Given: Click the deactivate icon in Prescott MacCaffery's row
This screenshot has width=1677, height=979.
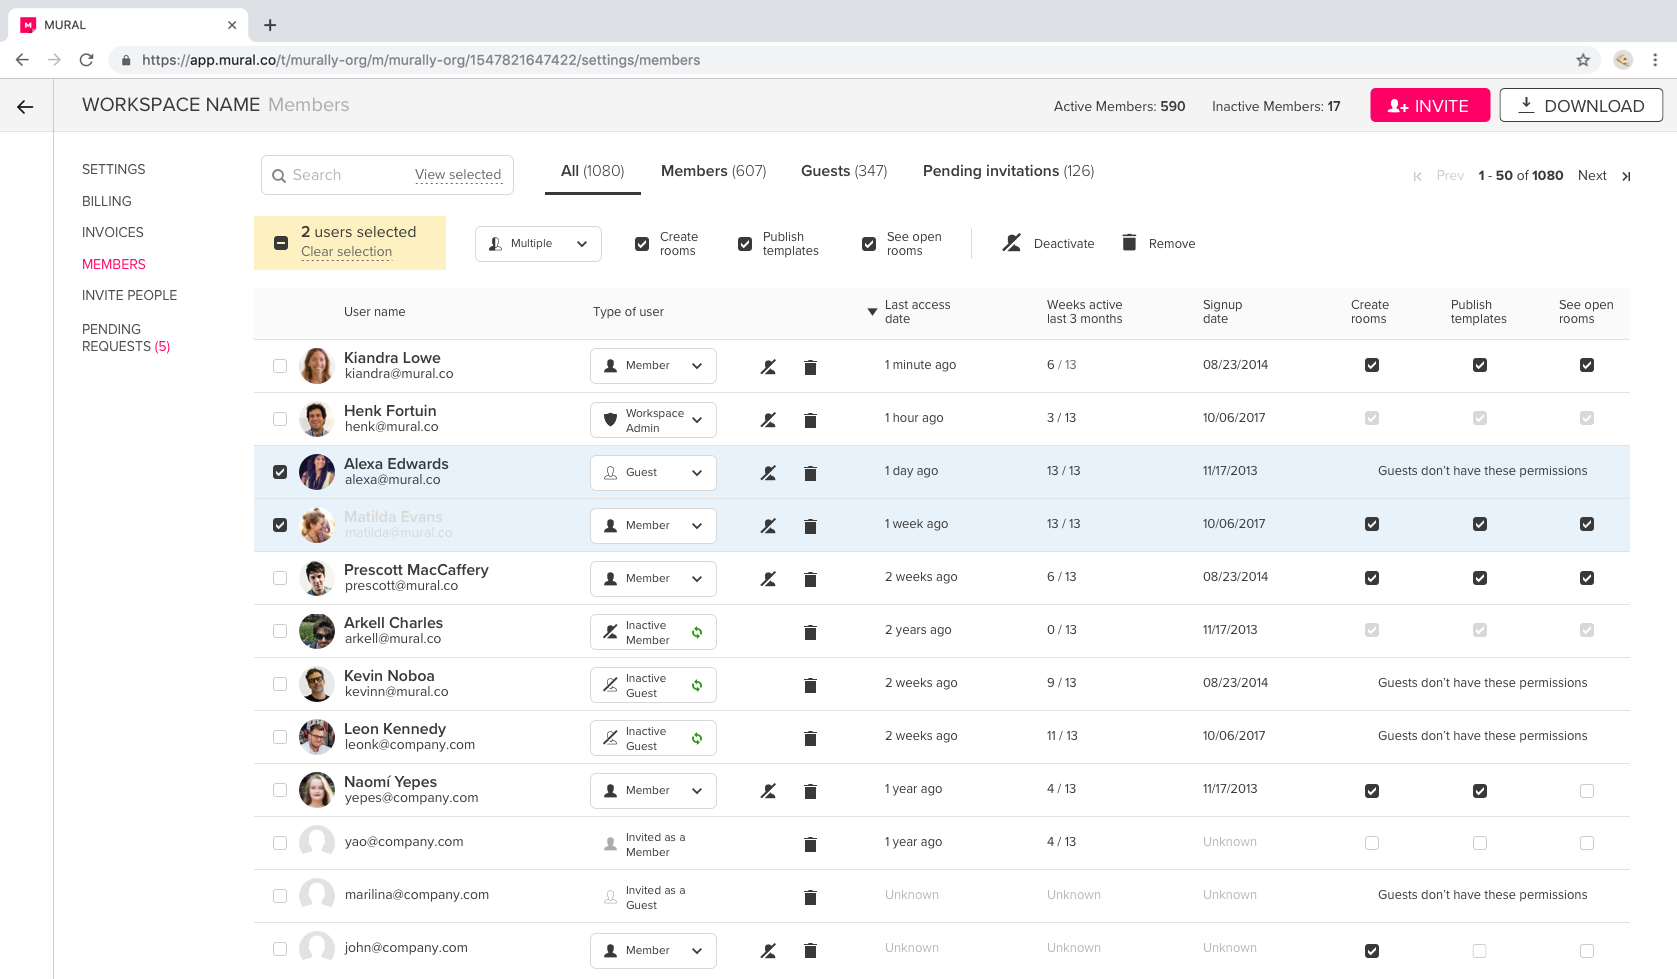Looking at the screenshot, I should pos(768,579).
